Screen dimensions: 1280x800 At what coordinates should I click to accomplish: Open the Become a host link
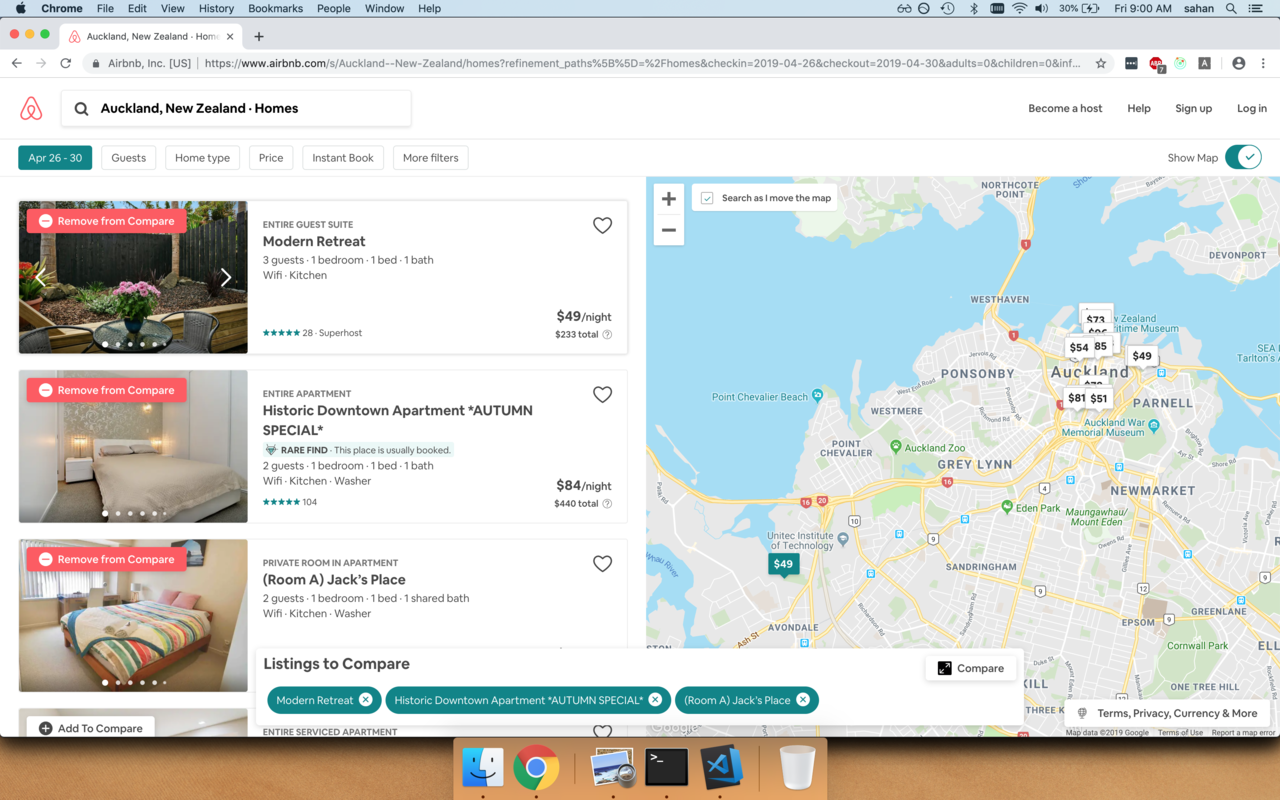(1064, 108)
